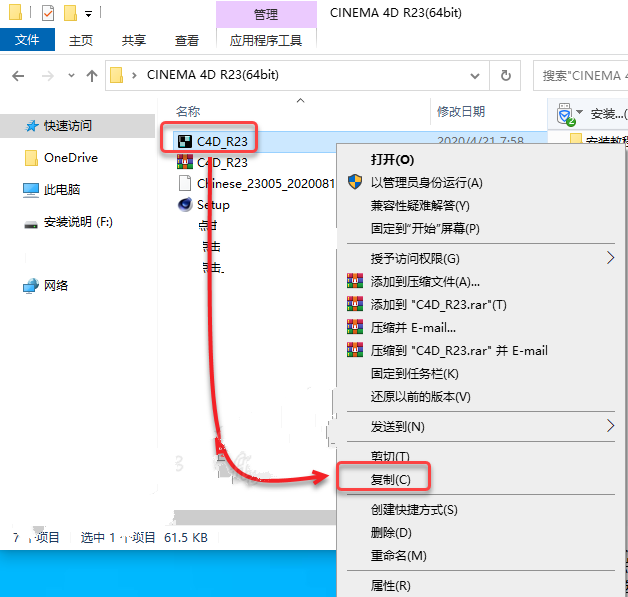Choose 添加到 "C4D_R23.rar"(T)

pyautogui.click(x=439, y=305)
